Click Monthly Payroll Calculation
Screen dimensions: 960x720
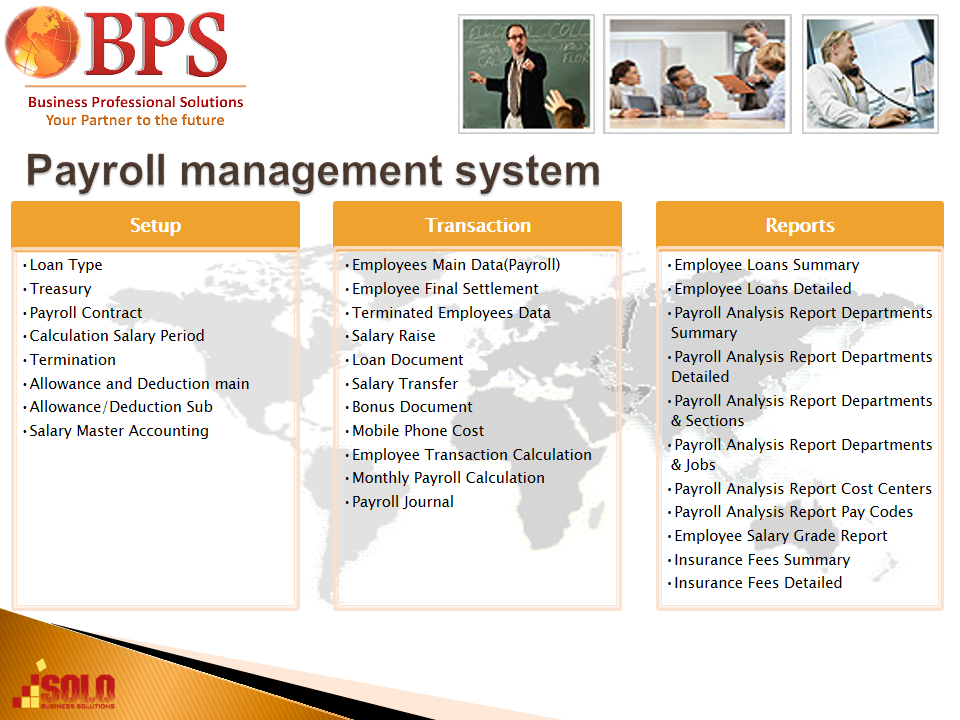(x=448, y=478)
